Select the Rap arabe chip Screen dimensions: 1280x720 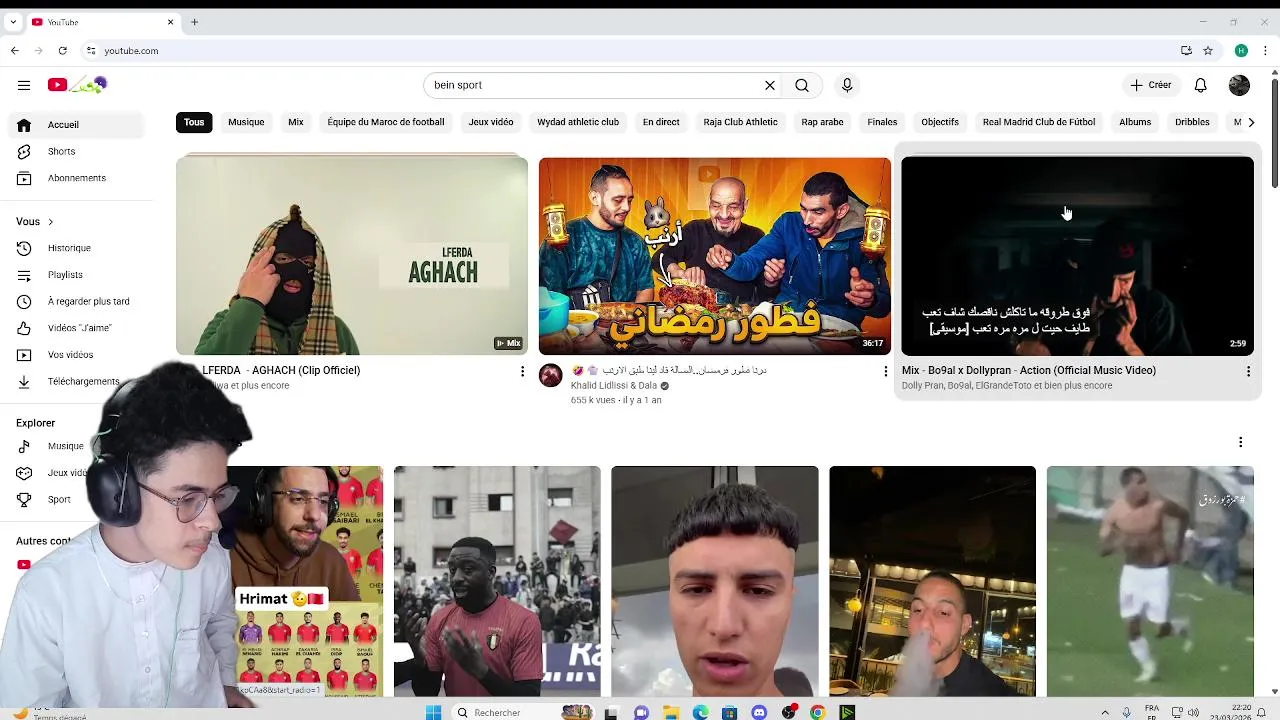point(822,122)
